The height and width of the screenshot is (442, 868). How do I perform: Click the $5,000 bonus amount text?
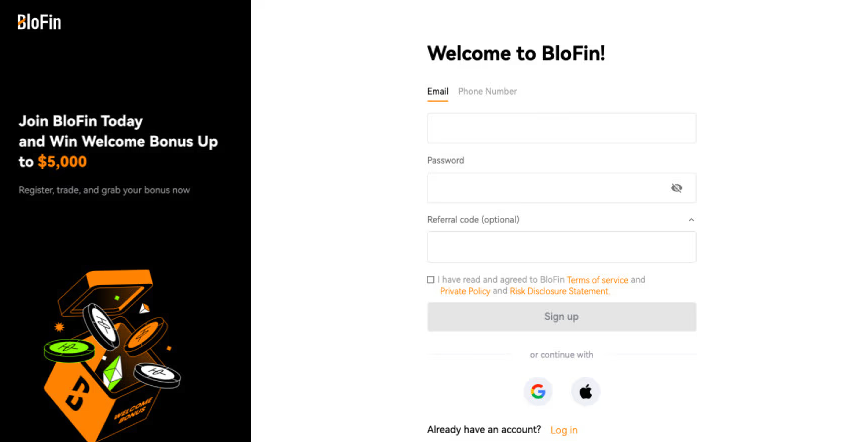[x=62, y=161]
